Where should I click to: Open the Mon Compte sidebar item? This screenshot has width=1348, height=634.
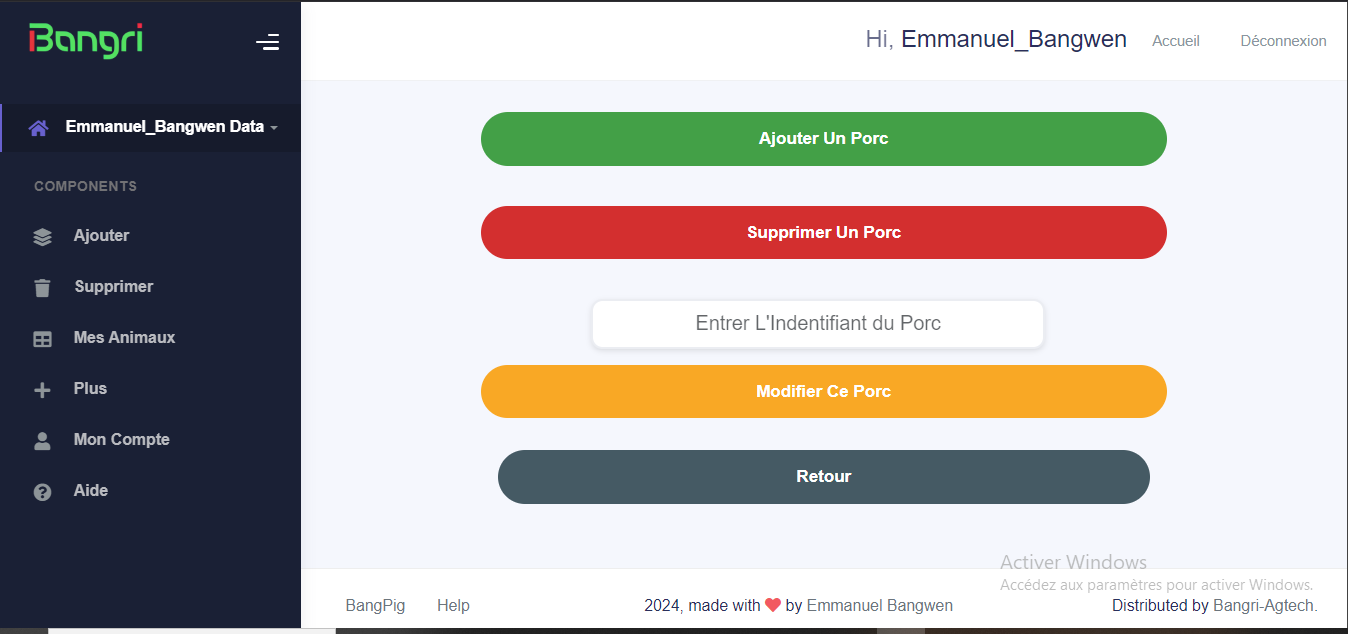tap(121, 440)
